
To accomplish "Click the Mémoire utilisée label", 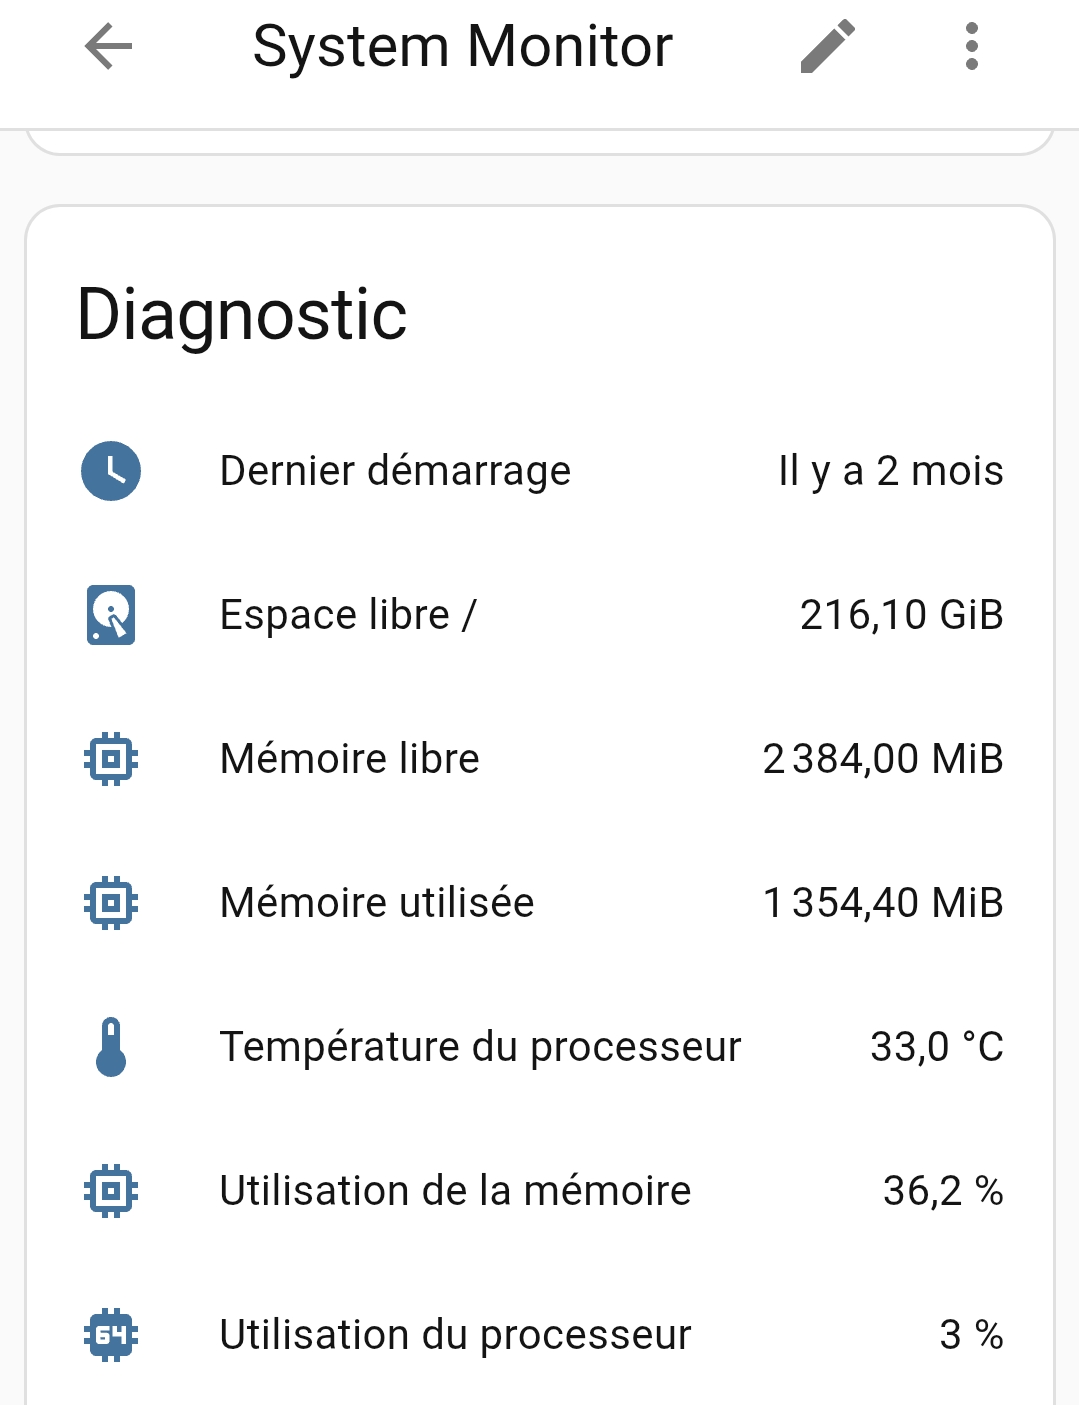I will 377,903.
